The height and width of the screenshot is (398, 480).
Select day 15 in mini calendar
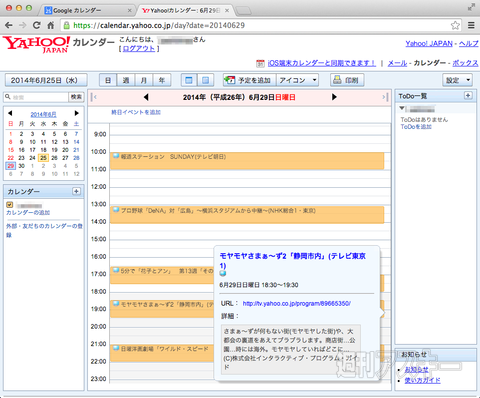(11, 150)
